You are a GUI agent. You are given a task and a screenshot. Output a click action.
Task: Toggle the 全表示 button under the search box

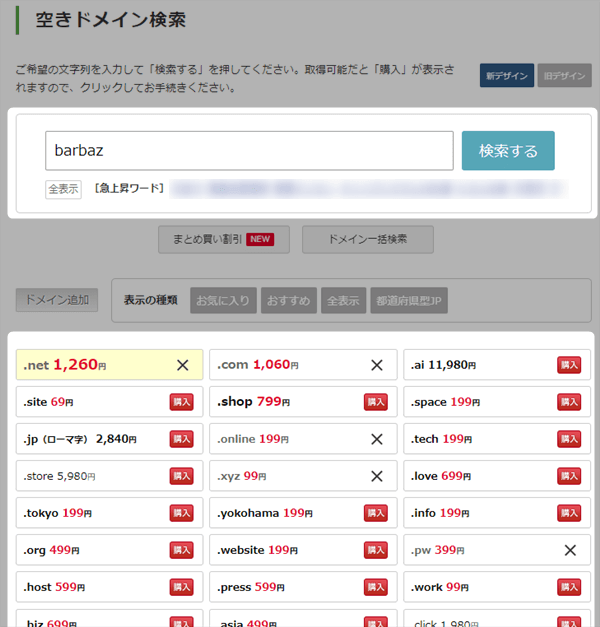63,189
